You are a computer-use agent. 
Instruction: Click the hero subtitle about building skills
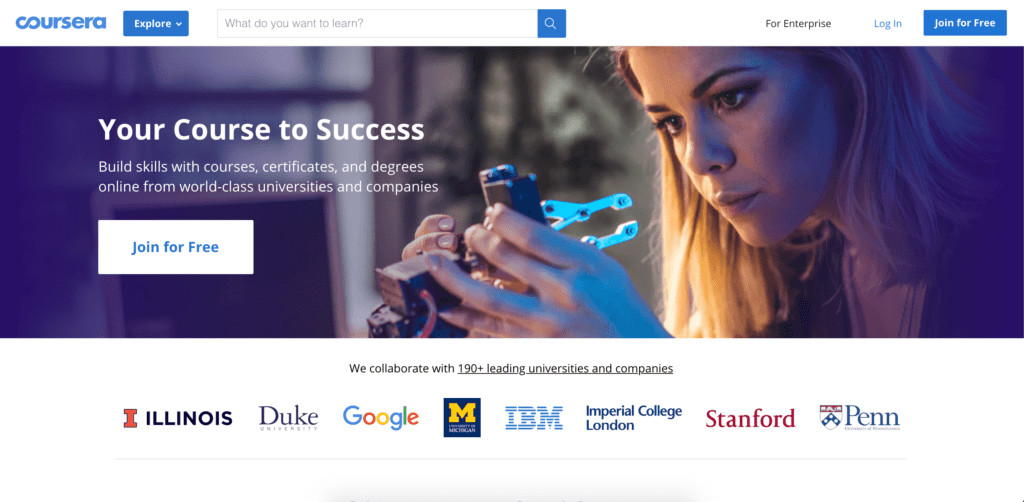click(268, 176)
